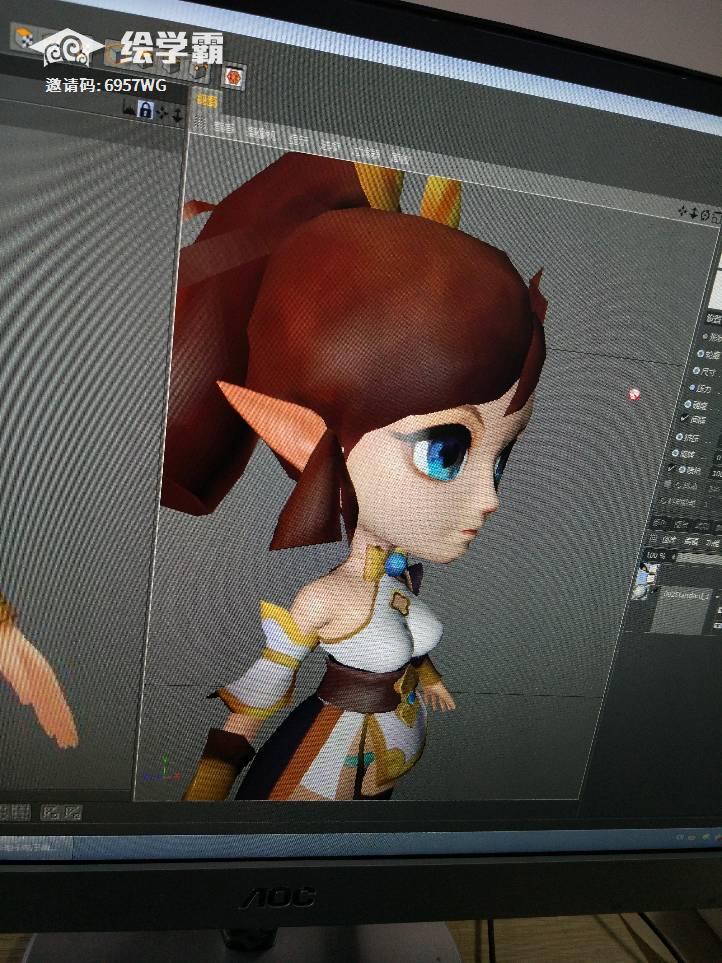Click the histogram-shaped icon beside the padlock

[129, 109]
